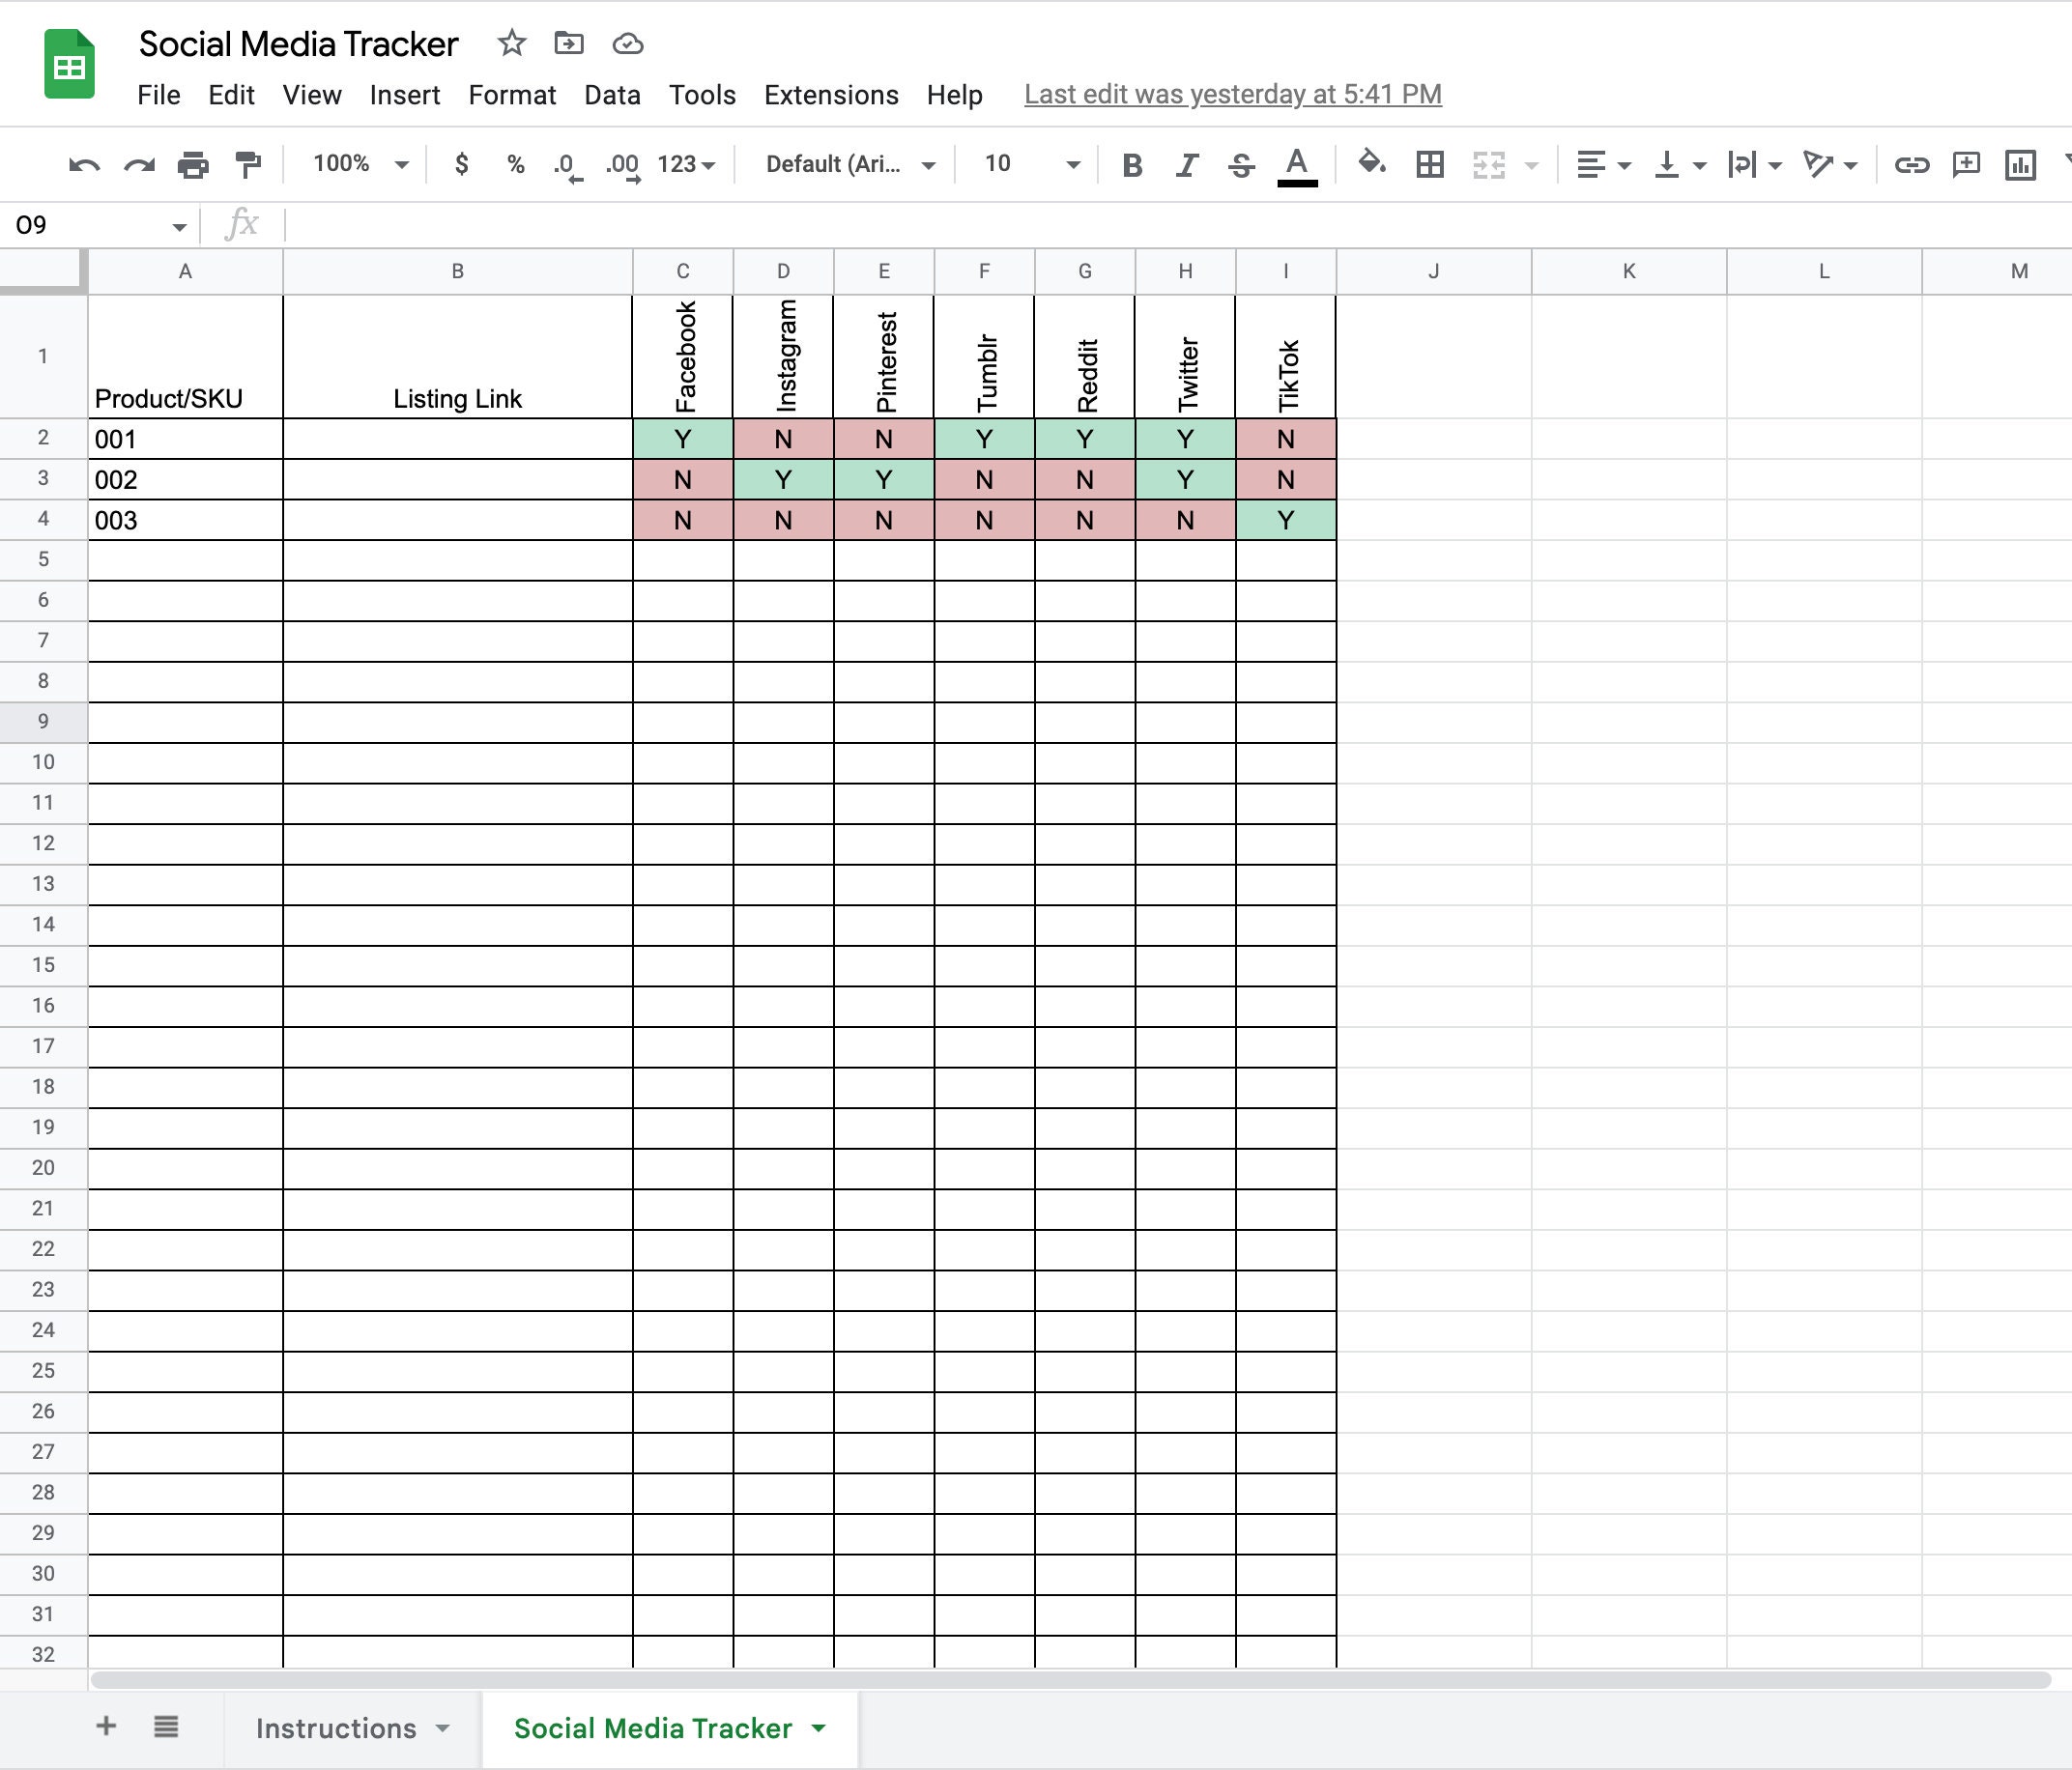Open the zoom level dropdown
This screenshot has height=1770, width=2072.
(x=358, y=163)
